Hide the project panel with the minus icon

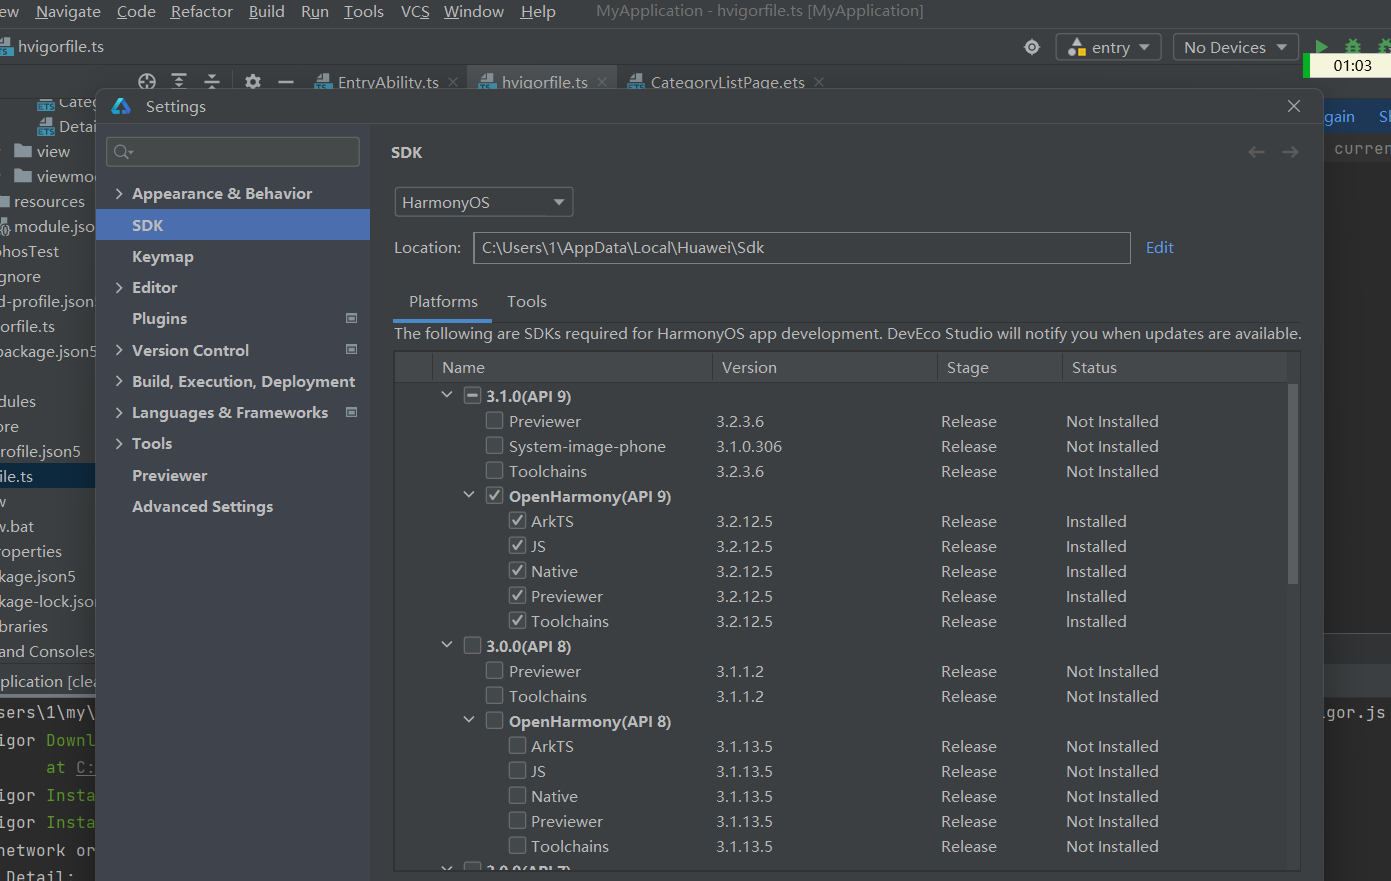[286, 82]
